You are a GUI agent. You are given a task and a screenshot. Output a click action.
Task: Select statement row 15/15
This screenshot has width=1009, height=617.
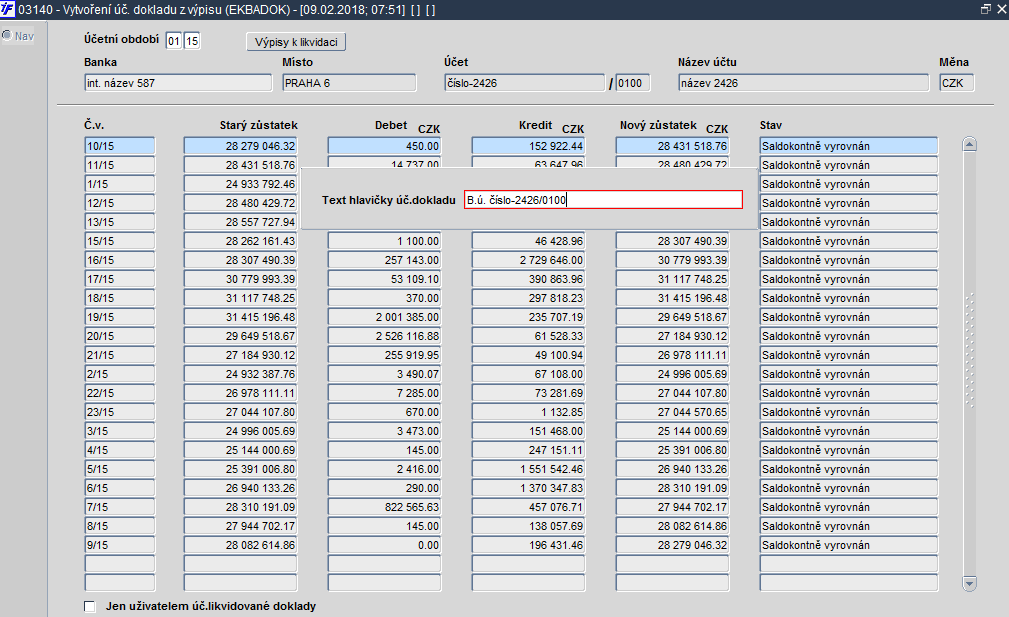(x=120, y=241)
